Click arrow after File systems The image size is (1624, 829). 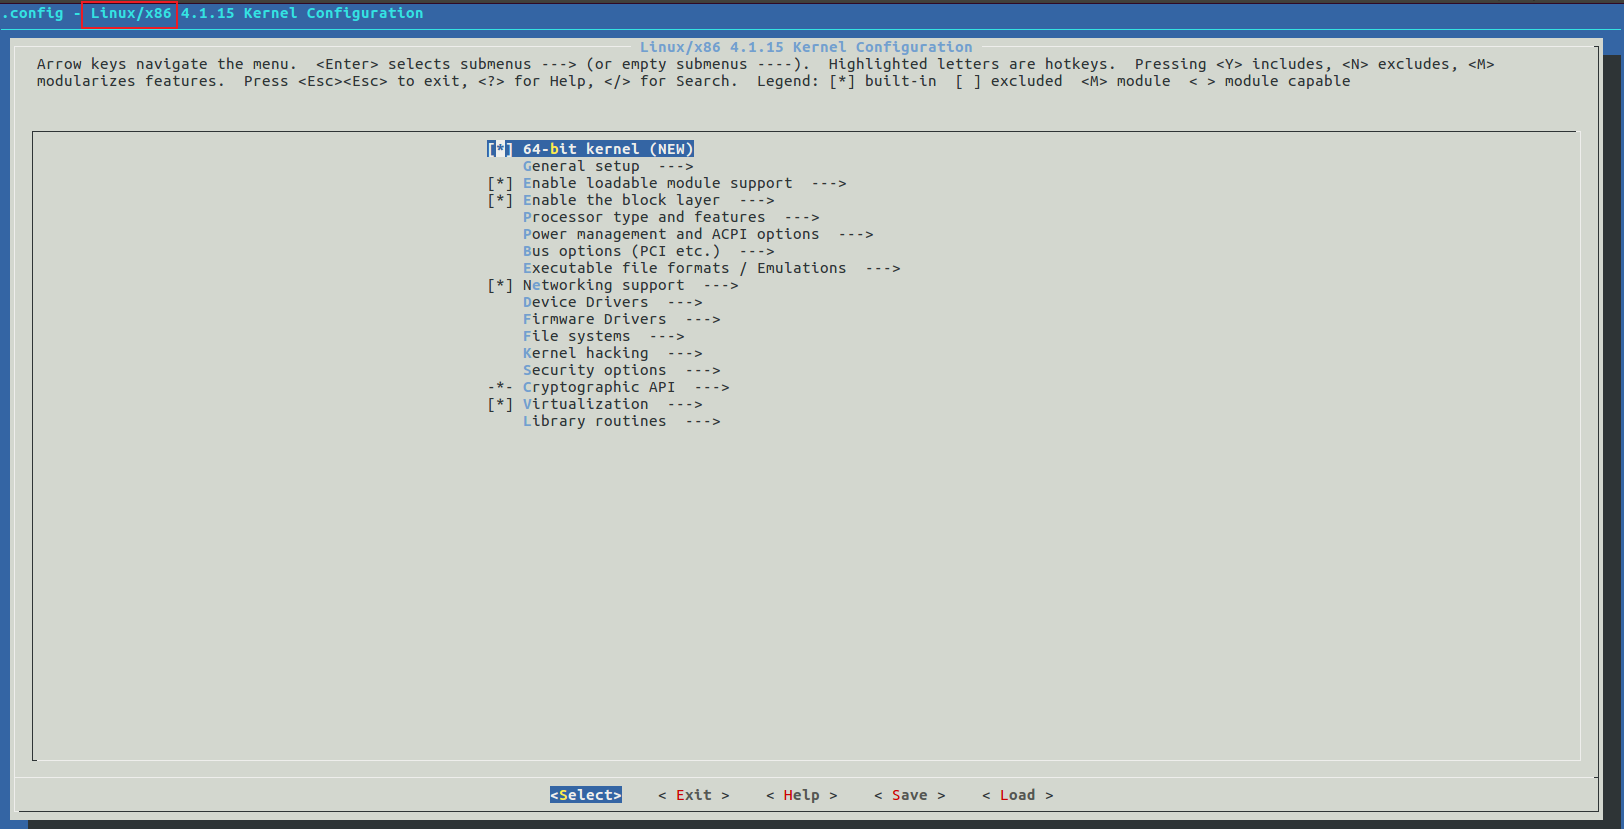tap(667, 336)
